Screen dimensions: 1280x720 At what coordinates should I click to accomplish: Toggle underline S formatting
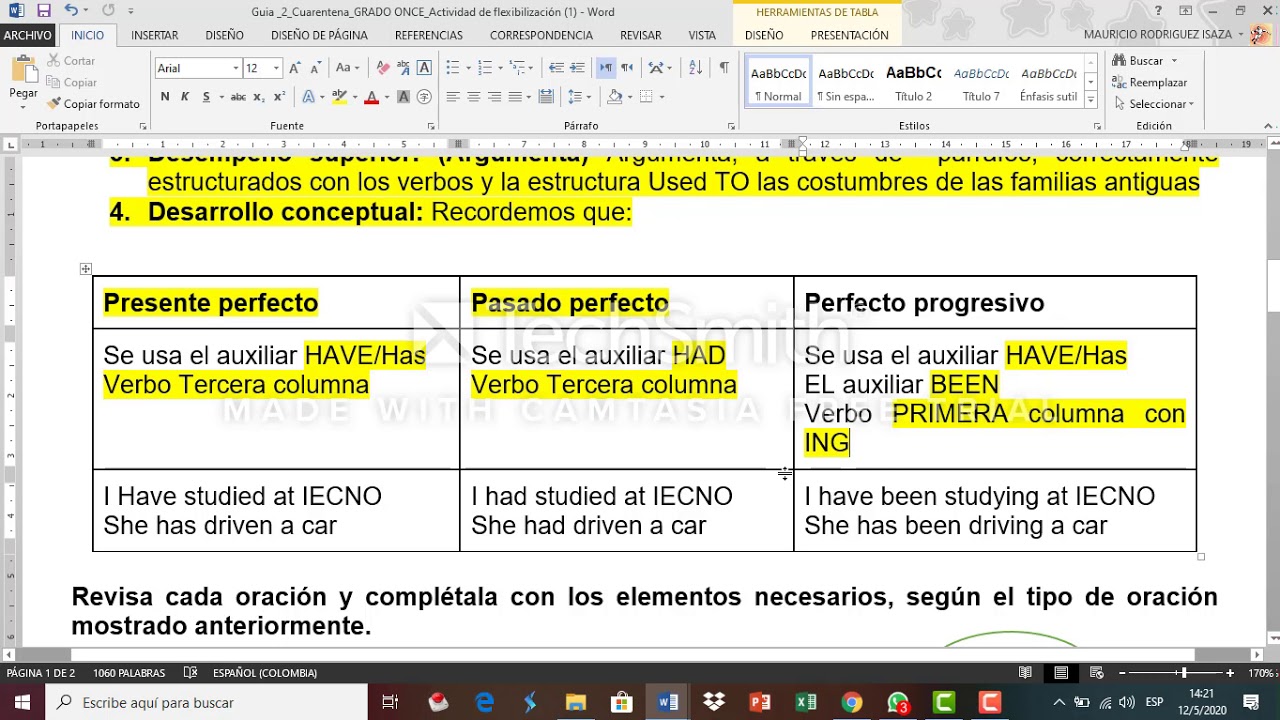(x=206, y=97)
